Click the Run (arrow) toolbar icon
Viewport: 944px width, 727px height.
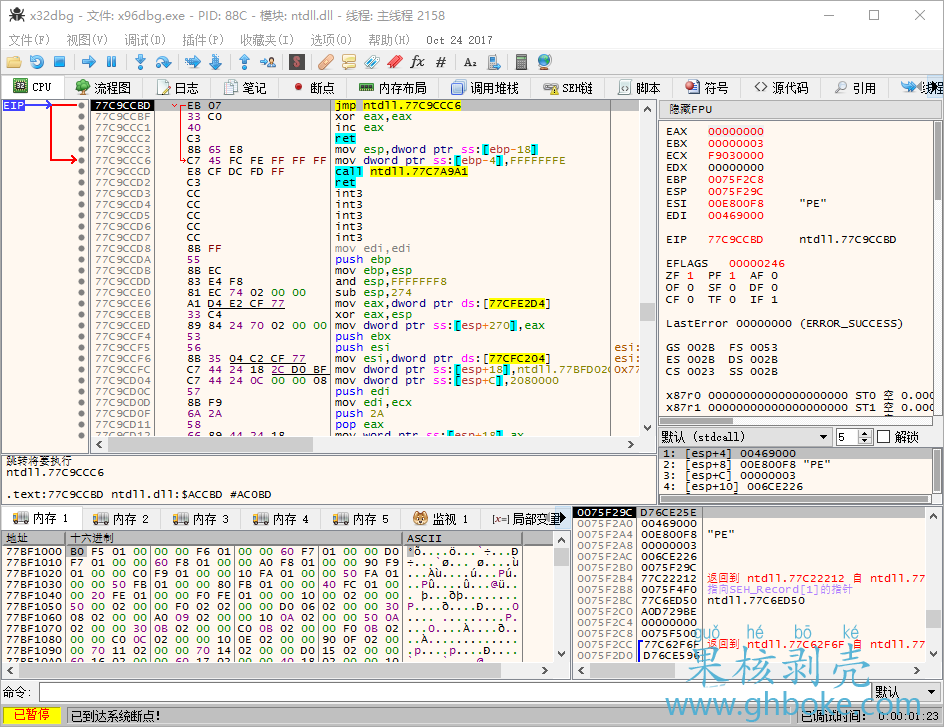click(x=89, y=62)
